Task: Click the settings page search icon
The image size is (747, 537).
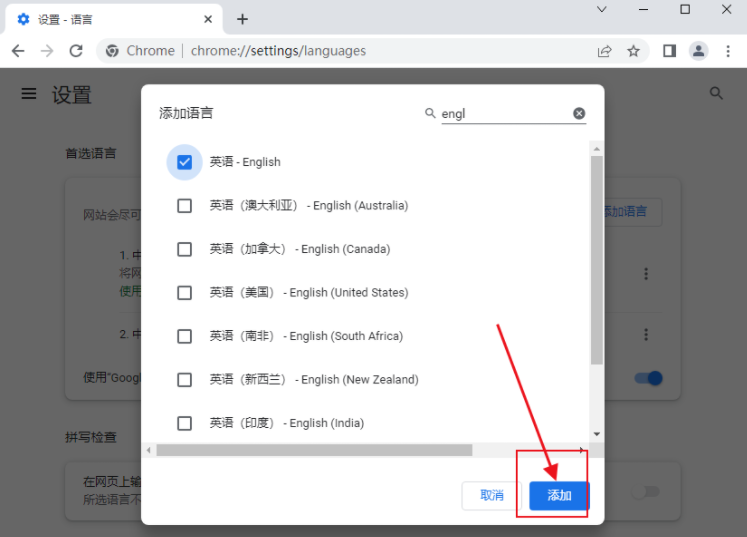Action: pos(716,93)
